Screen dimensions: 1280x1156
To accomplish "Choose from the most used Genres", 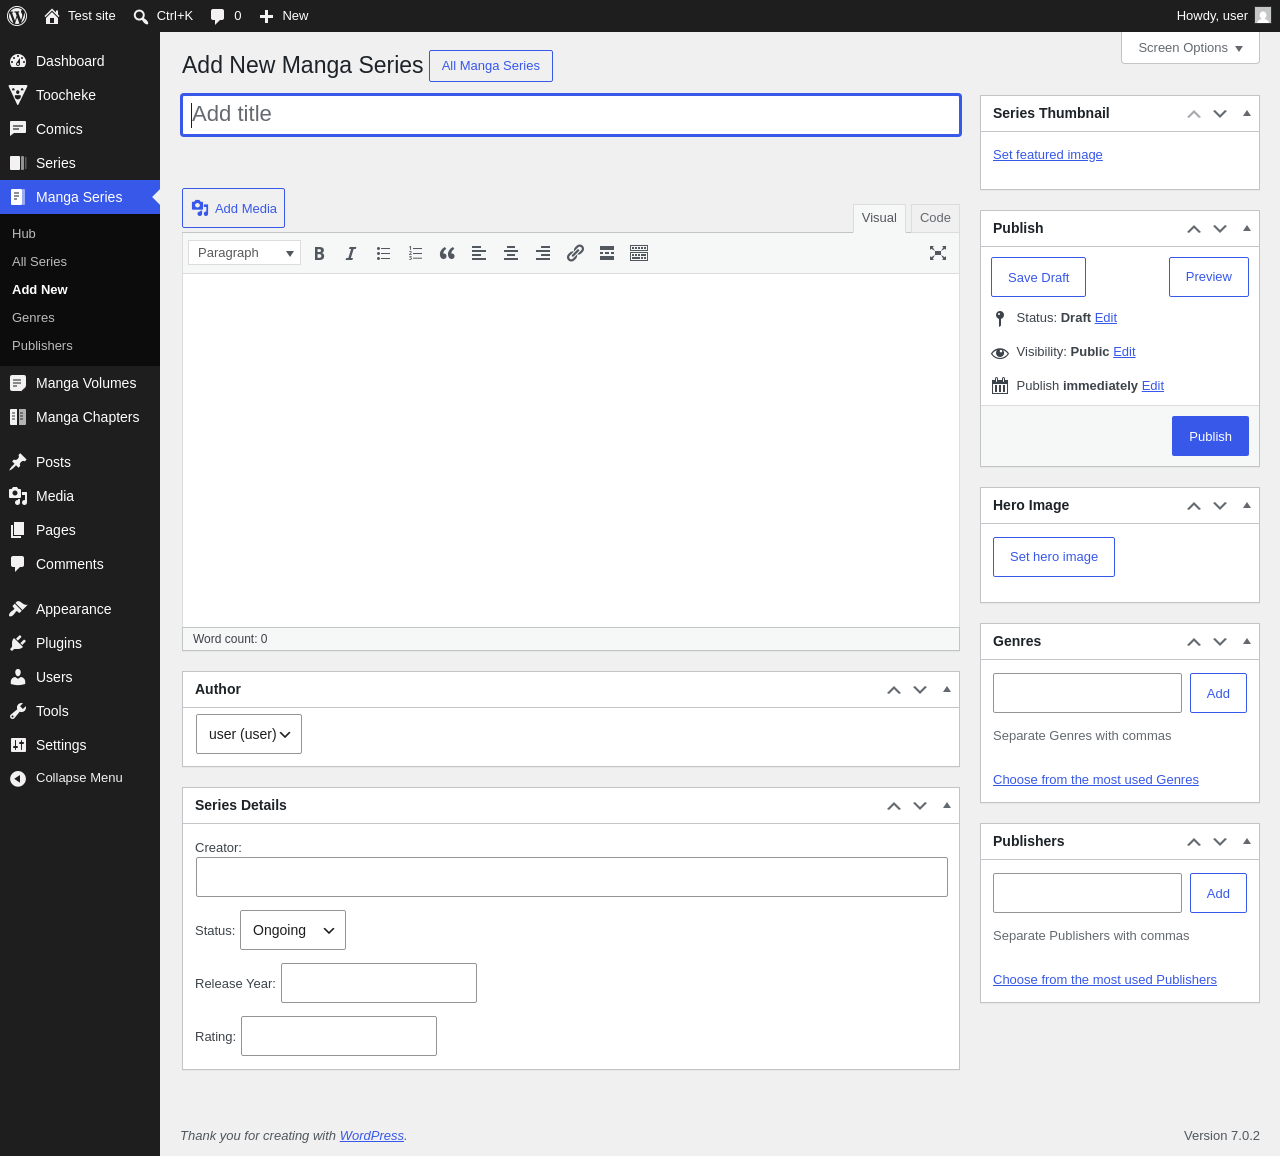I will (1096, 780).
